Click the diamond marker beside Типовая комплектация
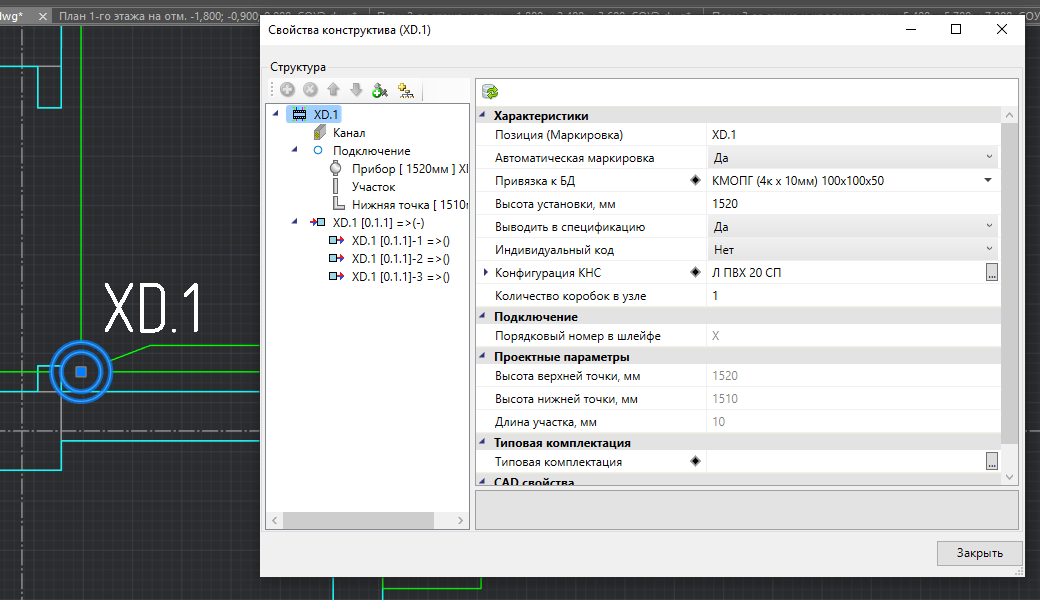This screenshot has width=1040, height=600. tap(695, 462)
